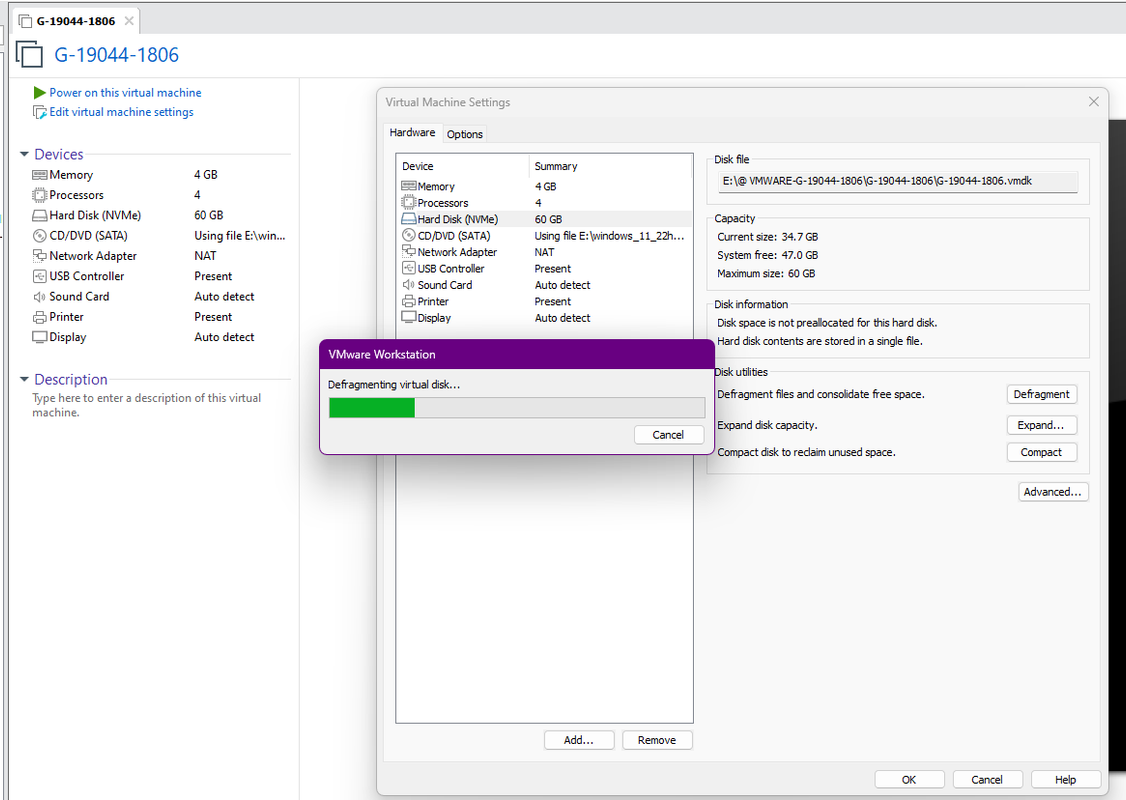Open Advanced... disk settings
The height and width of the screenshot is (800, 1126).
1053,492
